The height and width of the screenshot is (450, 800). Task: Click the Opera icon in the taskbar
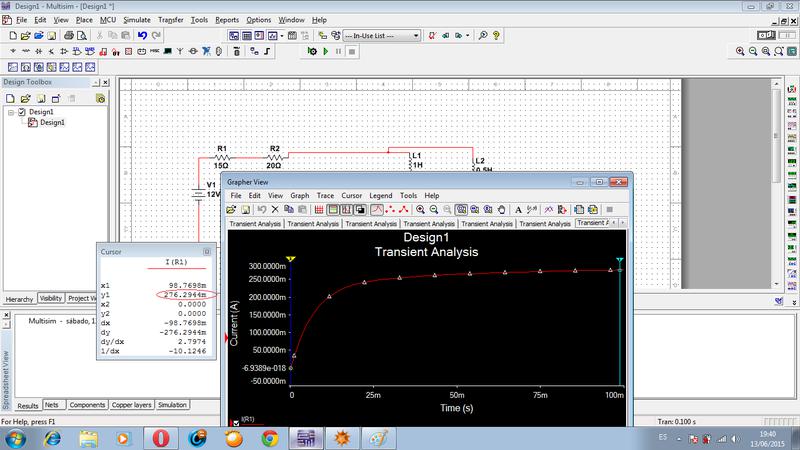[x=160, y=438]
